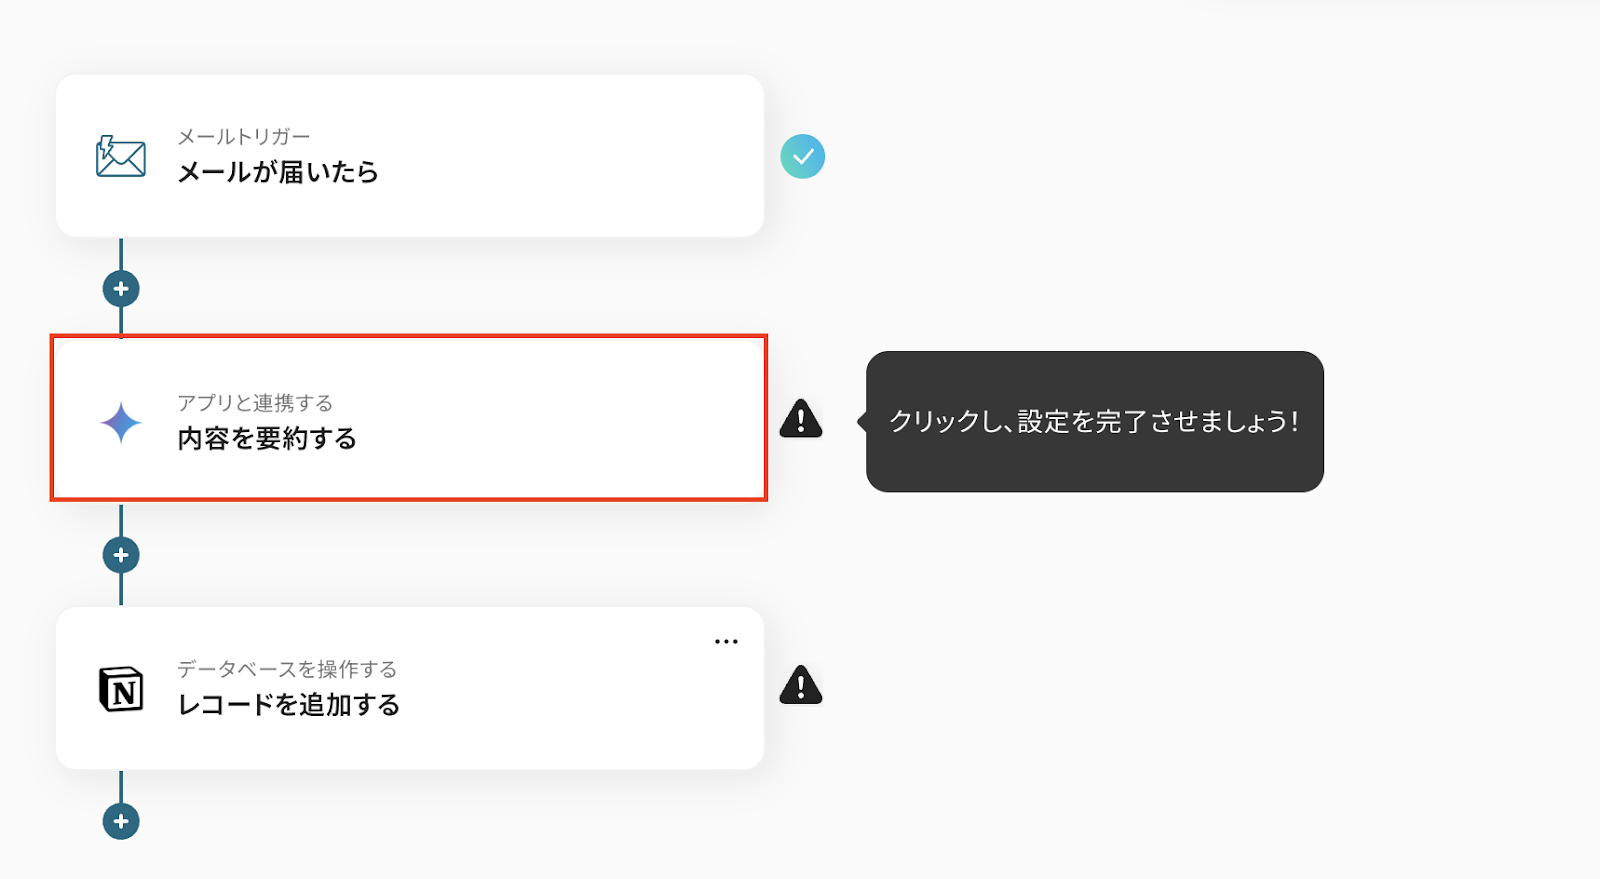
Task: Select the 内容を要約する title text
Action: (267, 438)
